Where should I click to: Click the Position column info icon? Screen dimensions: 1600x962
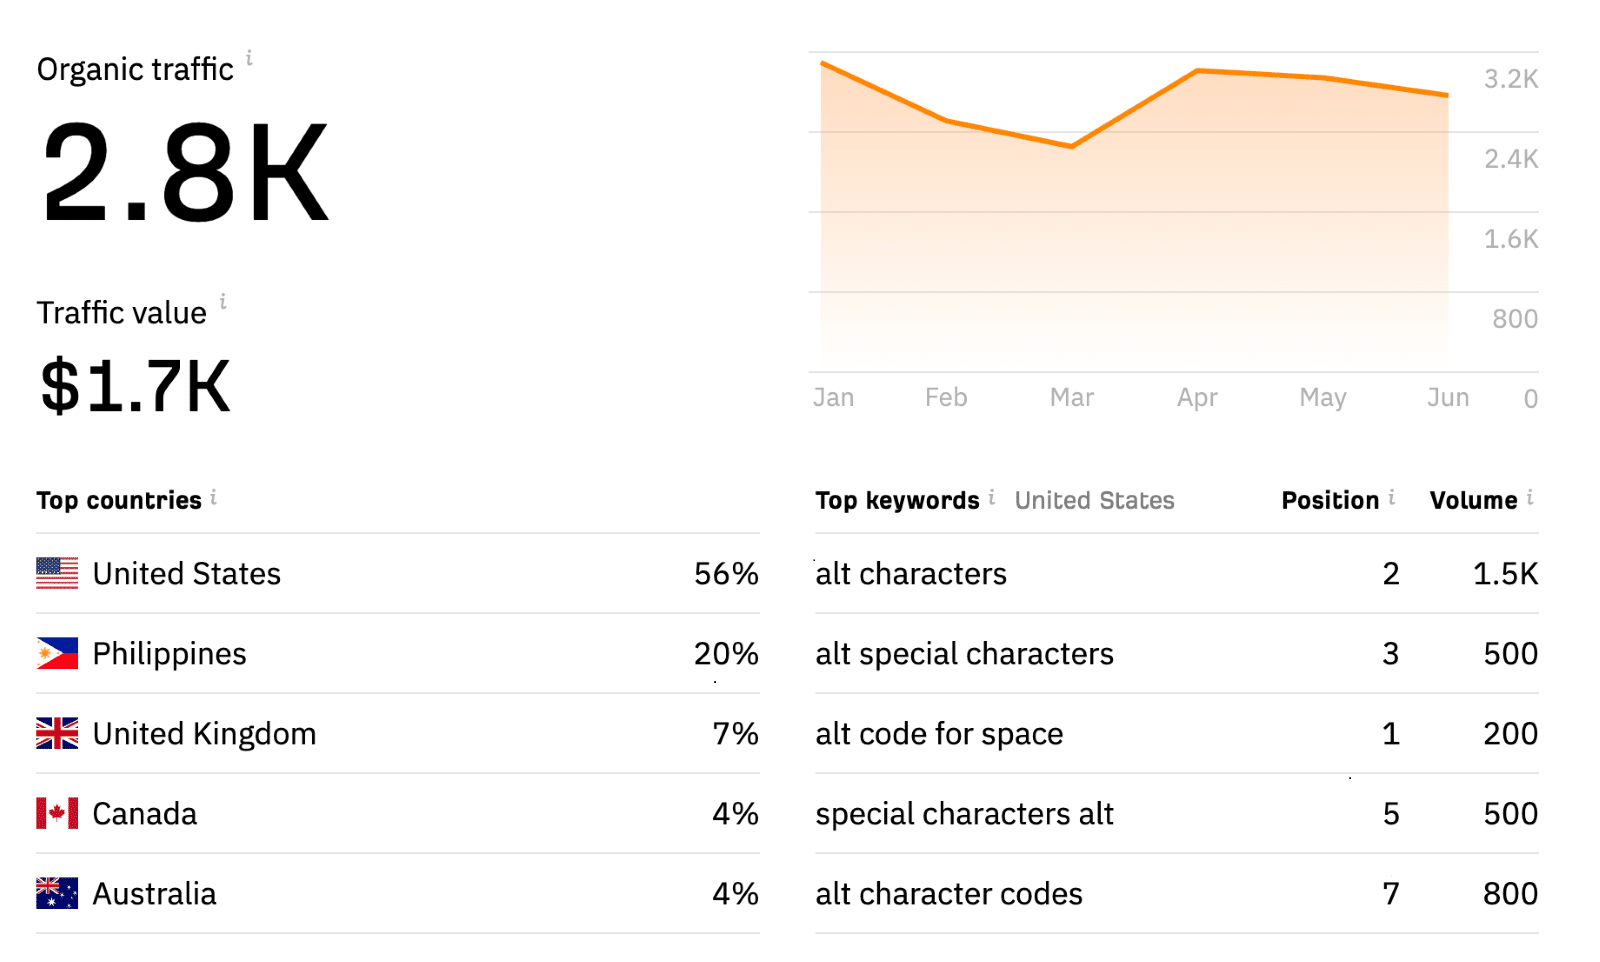[1391, 497]
